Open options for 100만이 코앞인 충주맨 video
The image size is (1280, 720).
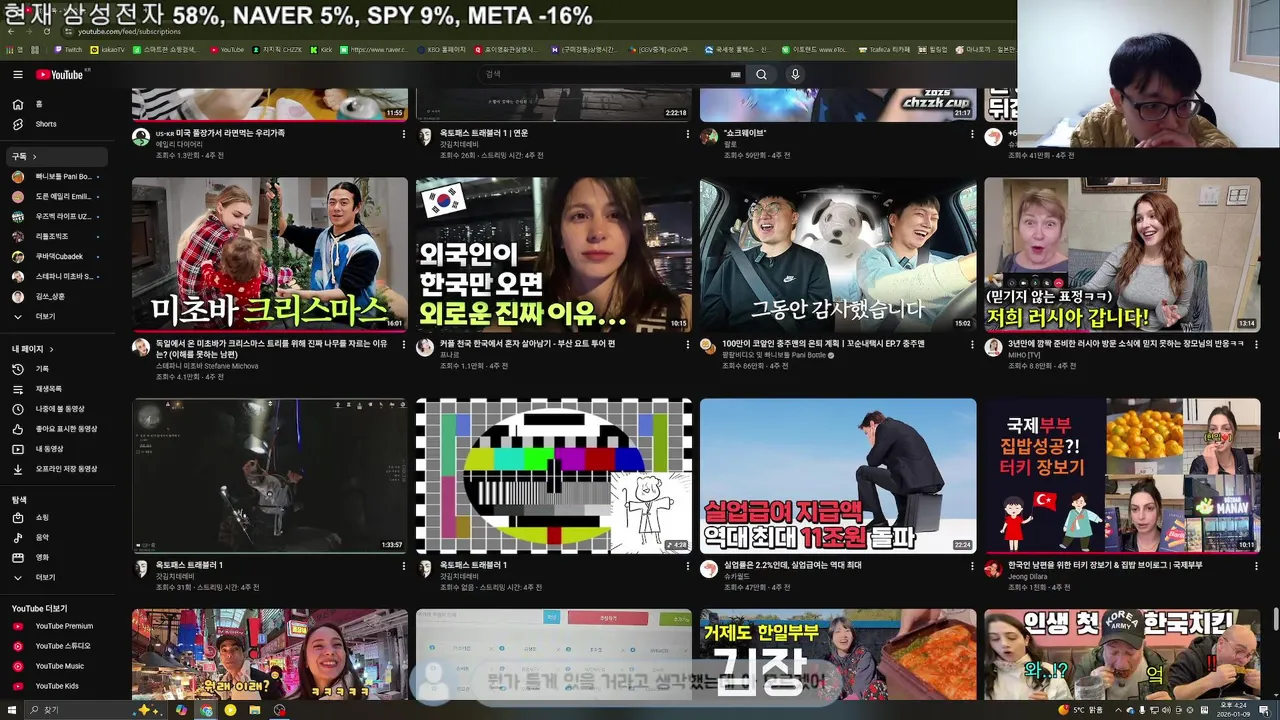coord(972,345)
